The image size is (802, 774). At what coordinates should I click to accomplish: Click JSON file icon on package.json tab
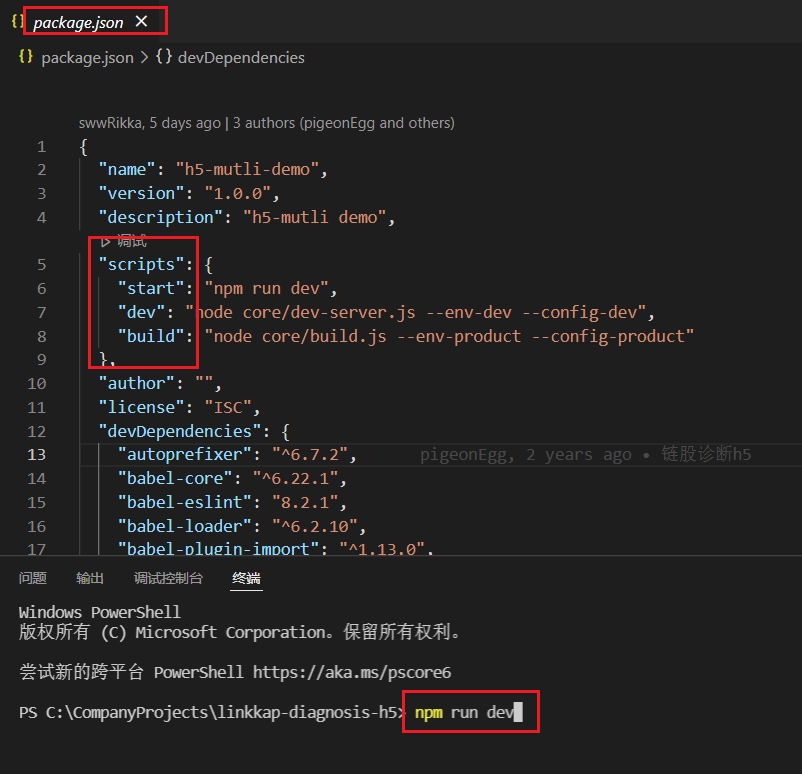[17, 21]
